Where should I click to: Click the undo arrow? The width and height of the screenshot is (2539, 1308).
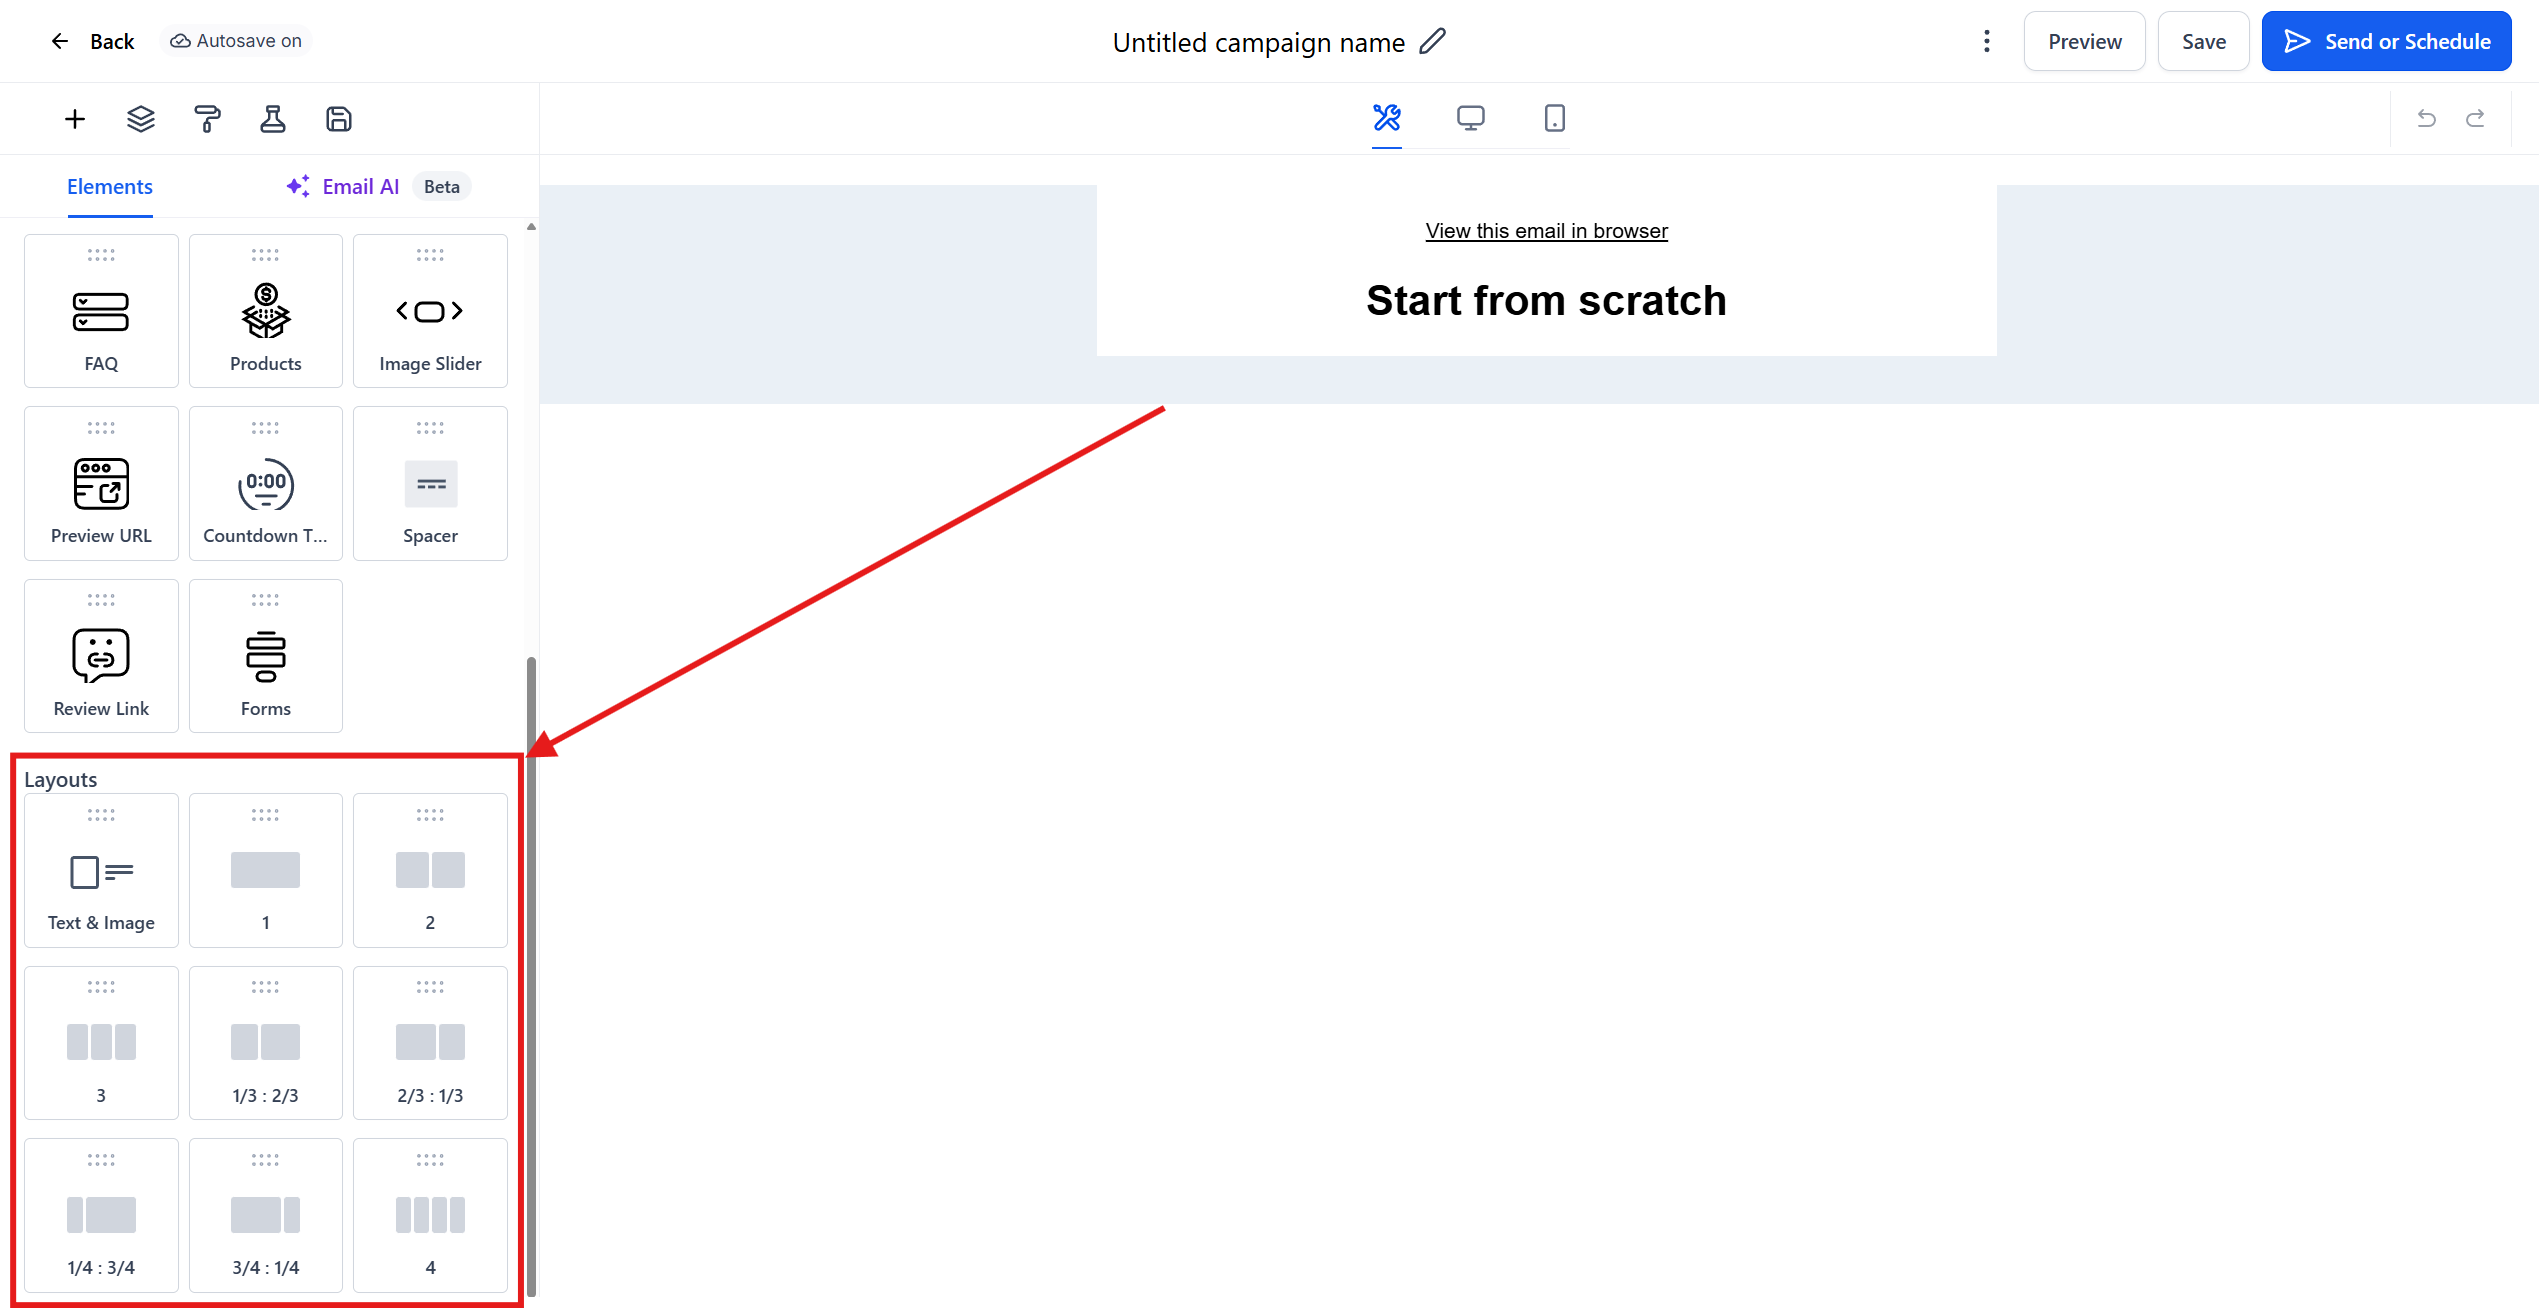[2426, 118]
